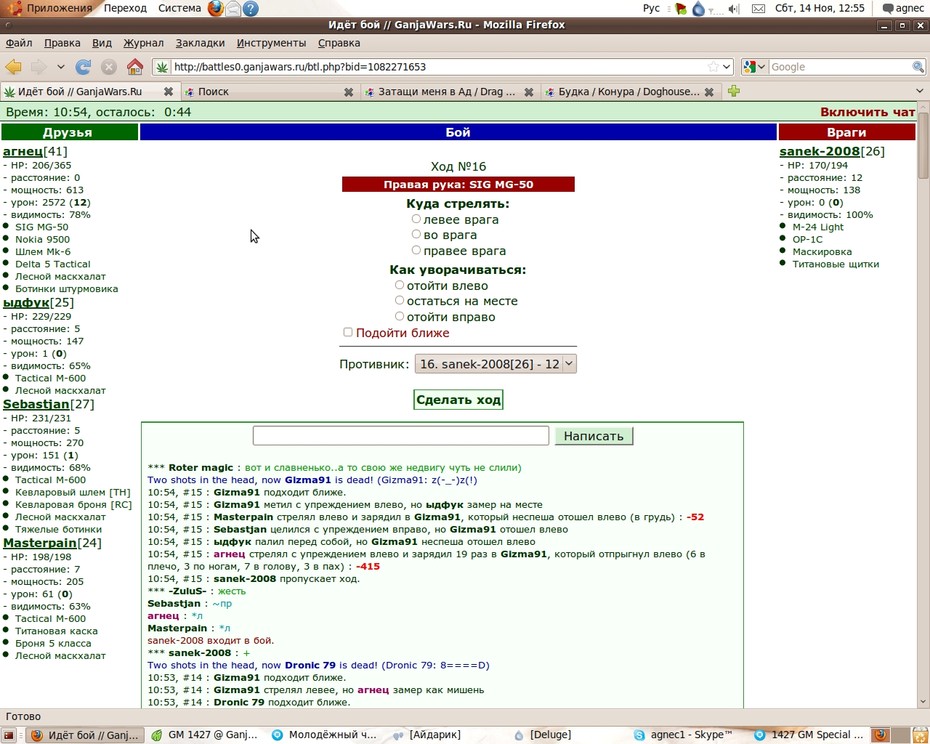Choose 'отойти влево' dodge option
This screenshot has height=744, width=930.
pyautogui.click(x=400, y=285)
